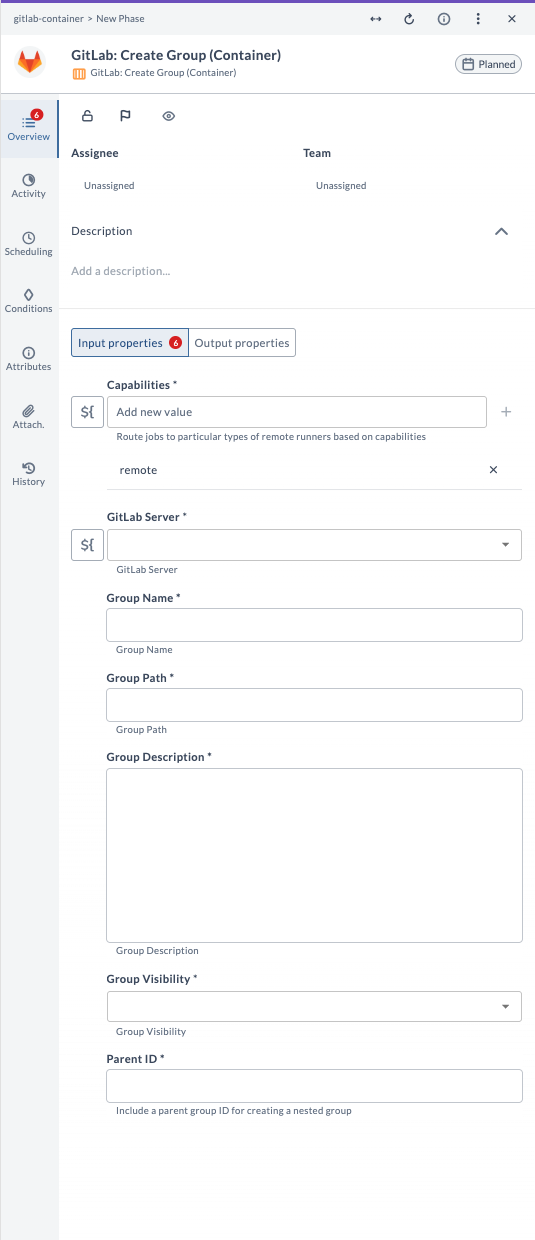Click the GitLab fox logo

tap(30, 63)
